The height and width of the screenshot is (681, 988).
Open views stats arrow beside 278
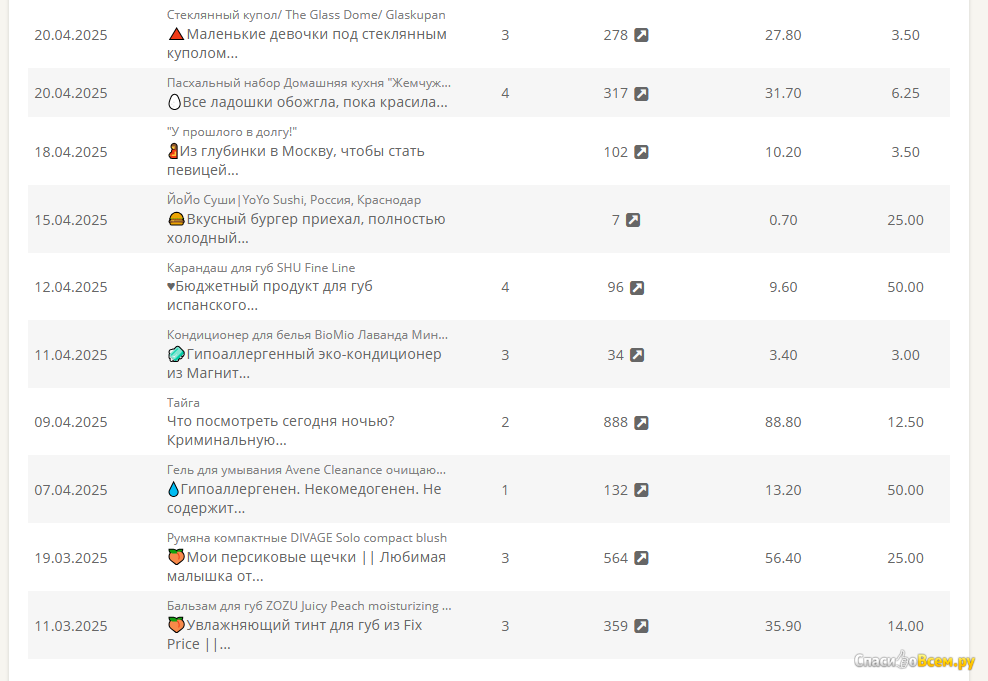(x=641, y=35)
